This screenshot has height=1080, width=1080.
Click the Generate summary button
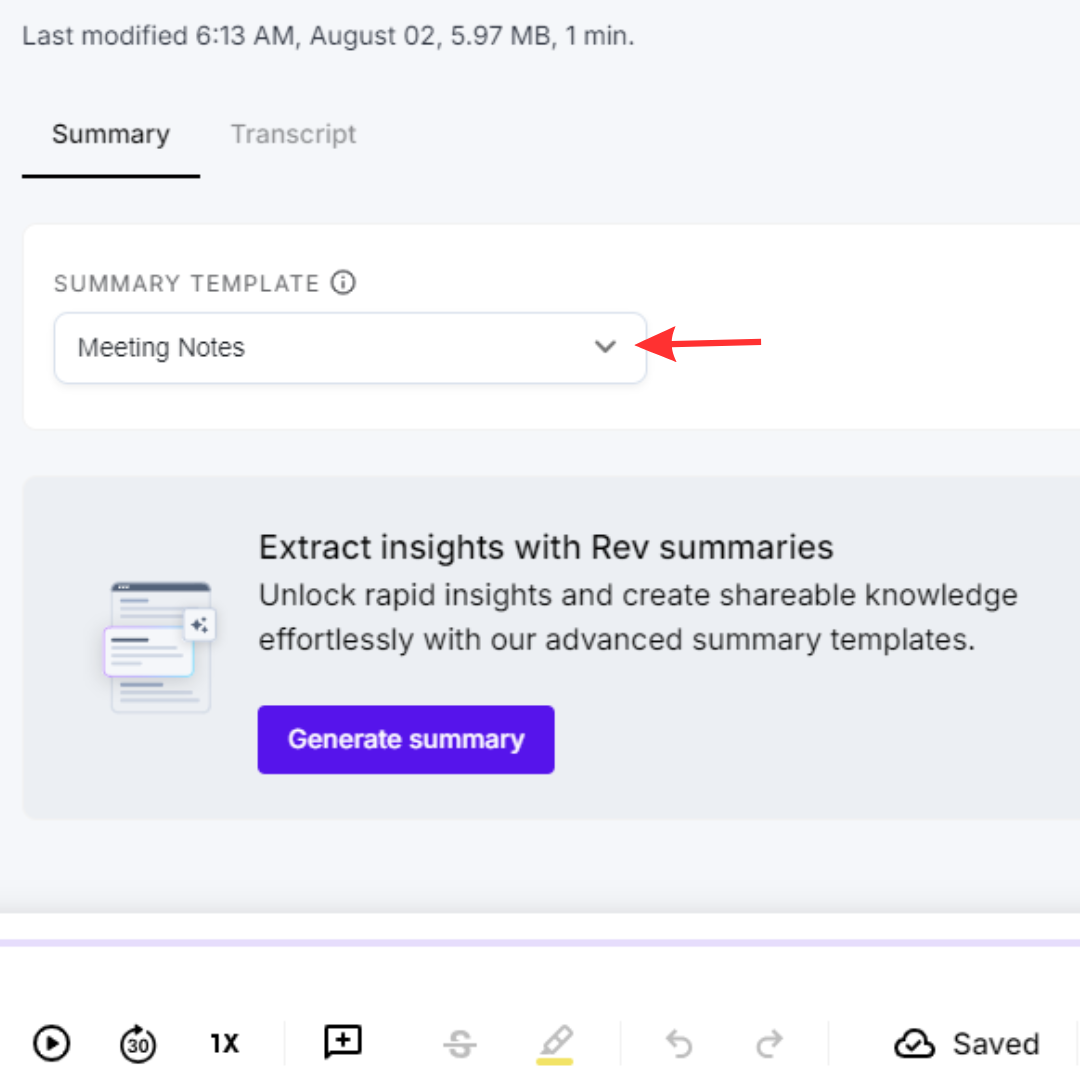pos(405,739)
